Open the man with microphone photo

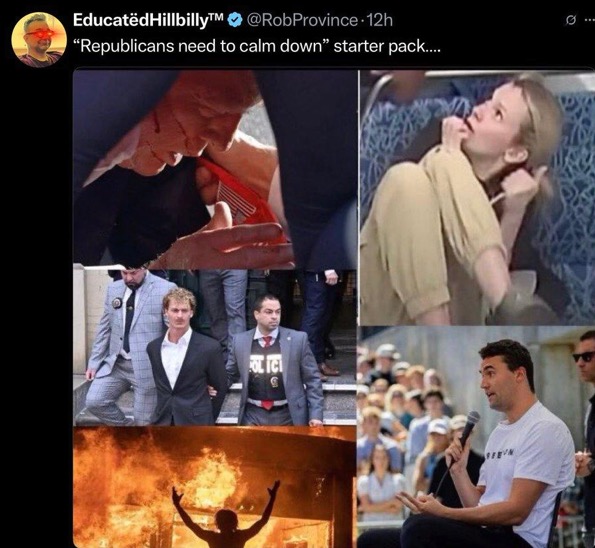[x=476, y=437]
